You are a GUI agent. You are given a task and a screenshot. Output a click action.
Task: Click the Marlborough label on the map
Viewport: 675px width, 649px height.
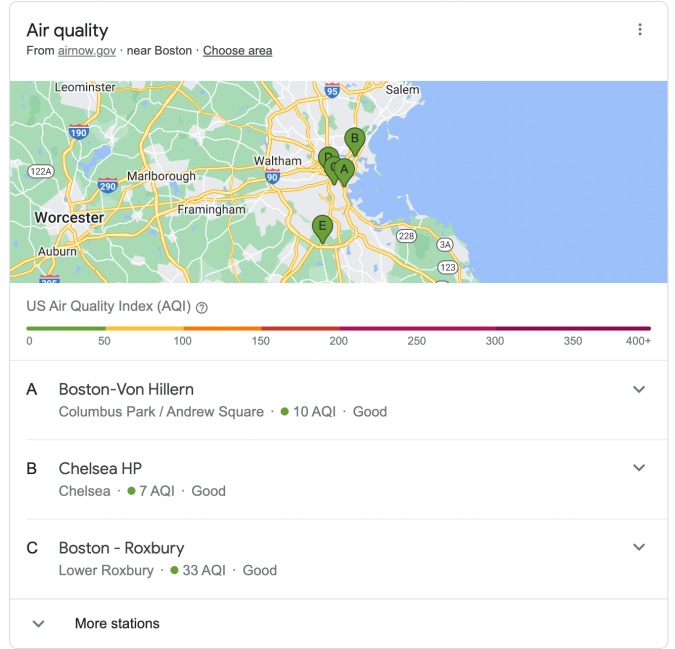pyautogui.click(x=161, y=176)
